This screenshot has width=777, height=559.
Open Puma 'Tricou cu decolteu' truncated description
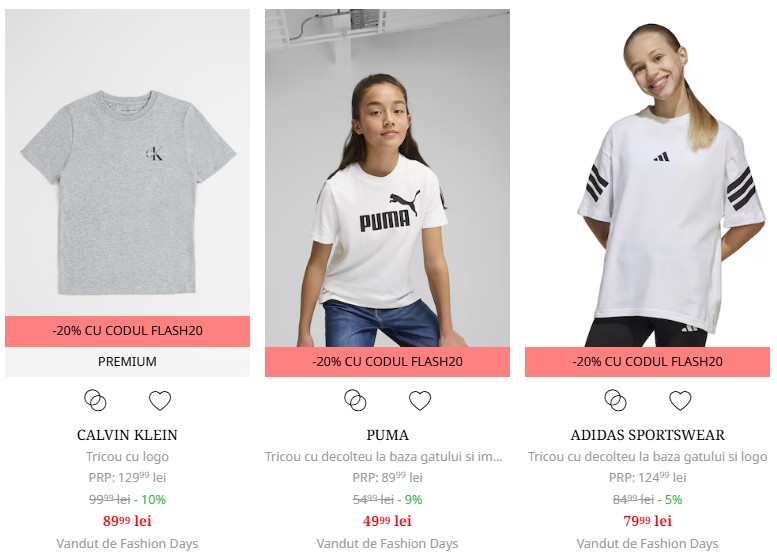[384, 456]
